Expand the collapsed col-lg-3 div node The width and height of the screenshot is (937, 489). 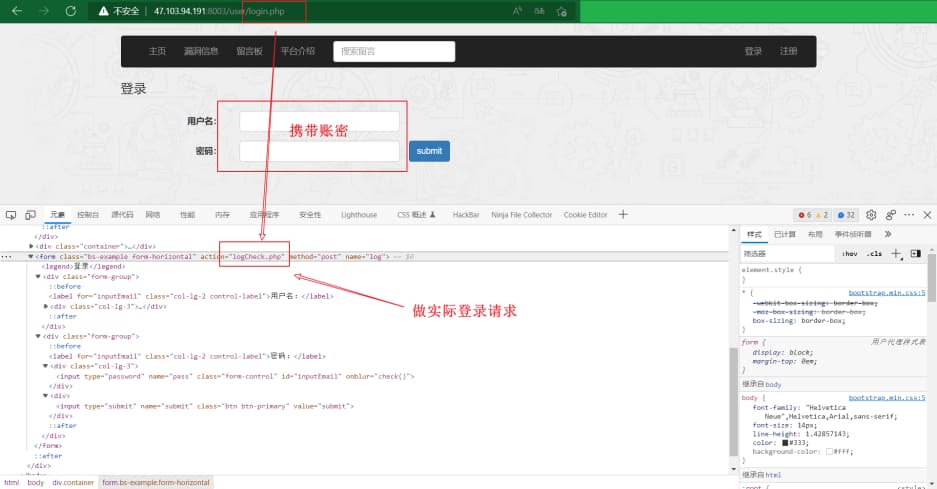[x=46, y=306]
